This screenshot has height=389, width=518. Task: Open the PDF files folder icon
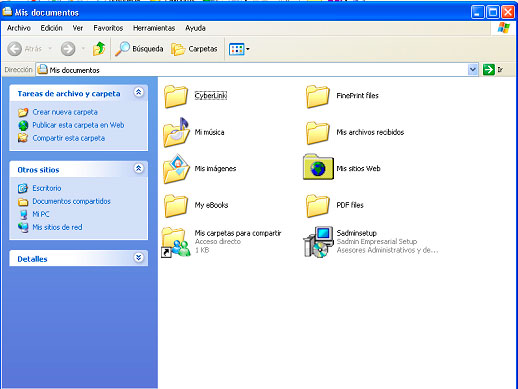click(x=318, y=206)
